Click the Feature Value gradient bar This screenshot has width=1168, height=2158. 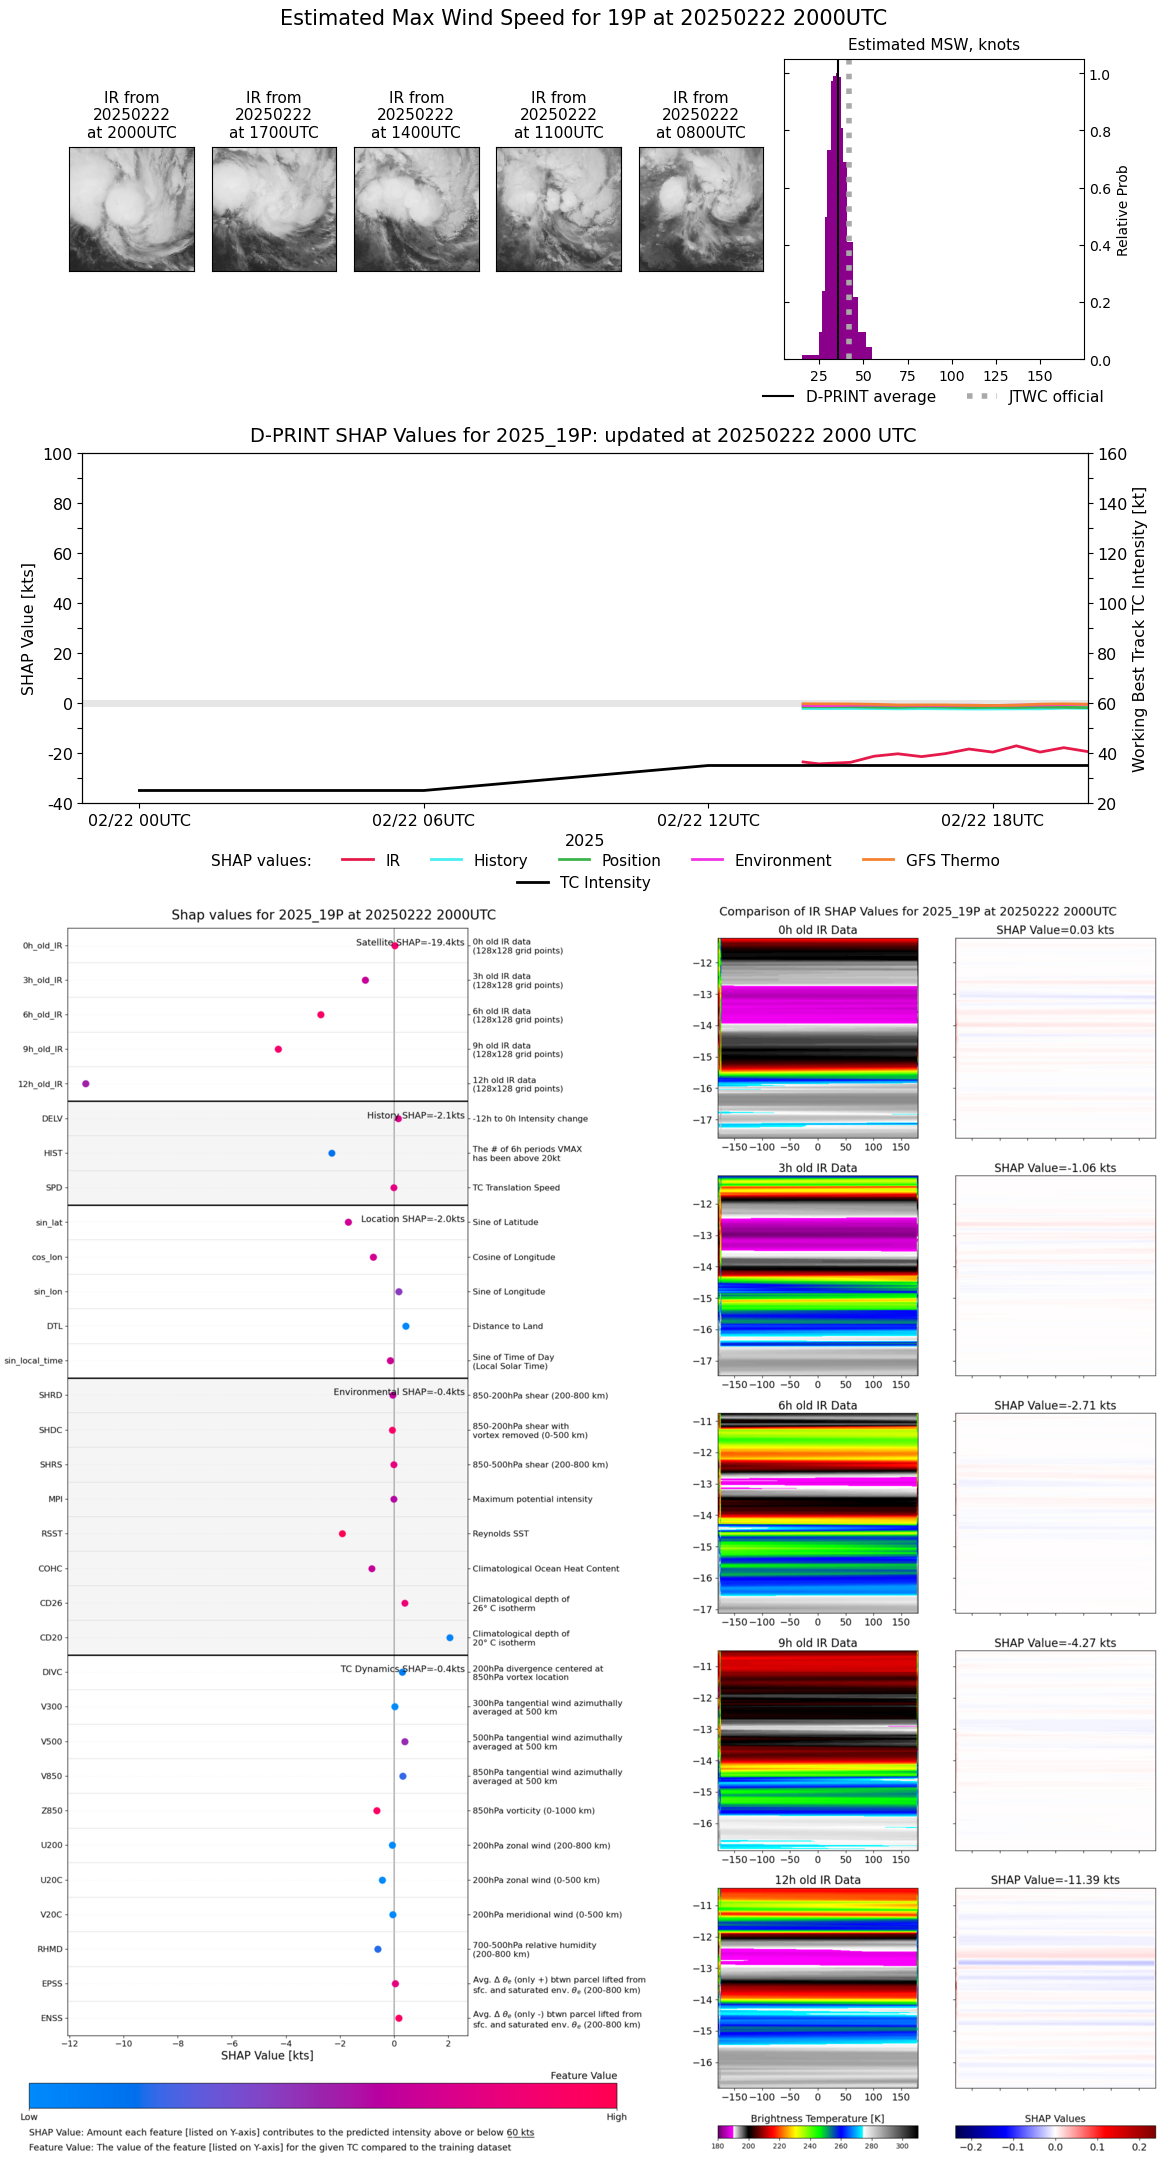coord(322,2095)
